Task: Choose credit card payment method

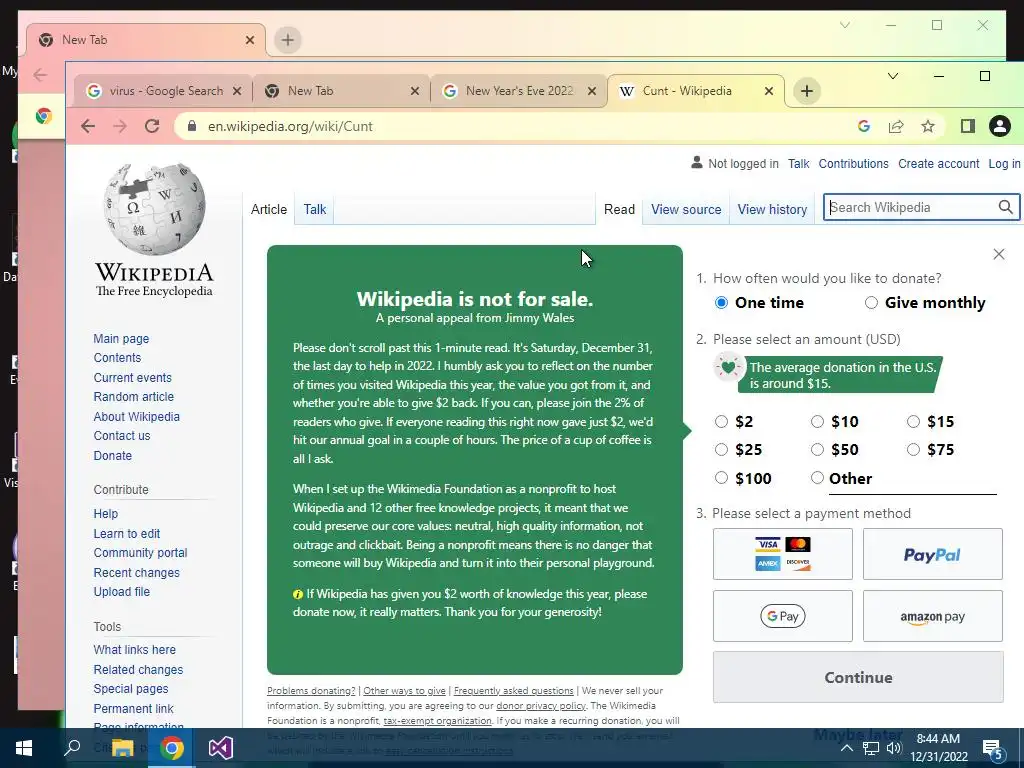Action: (782, 554)
